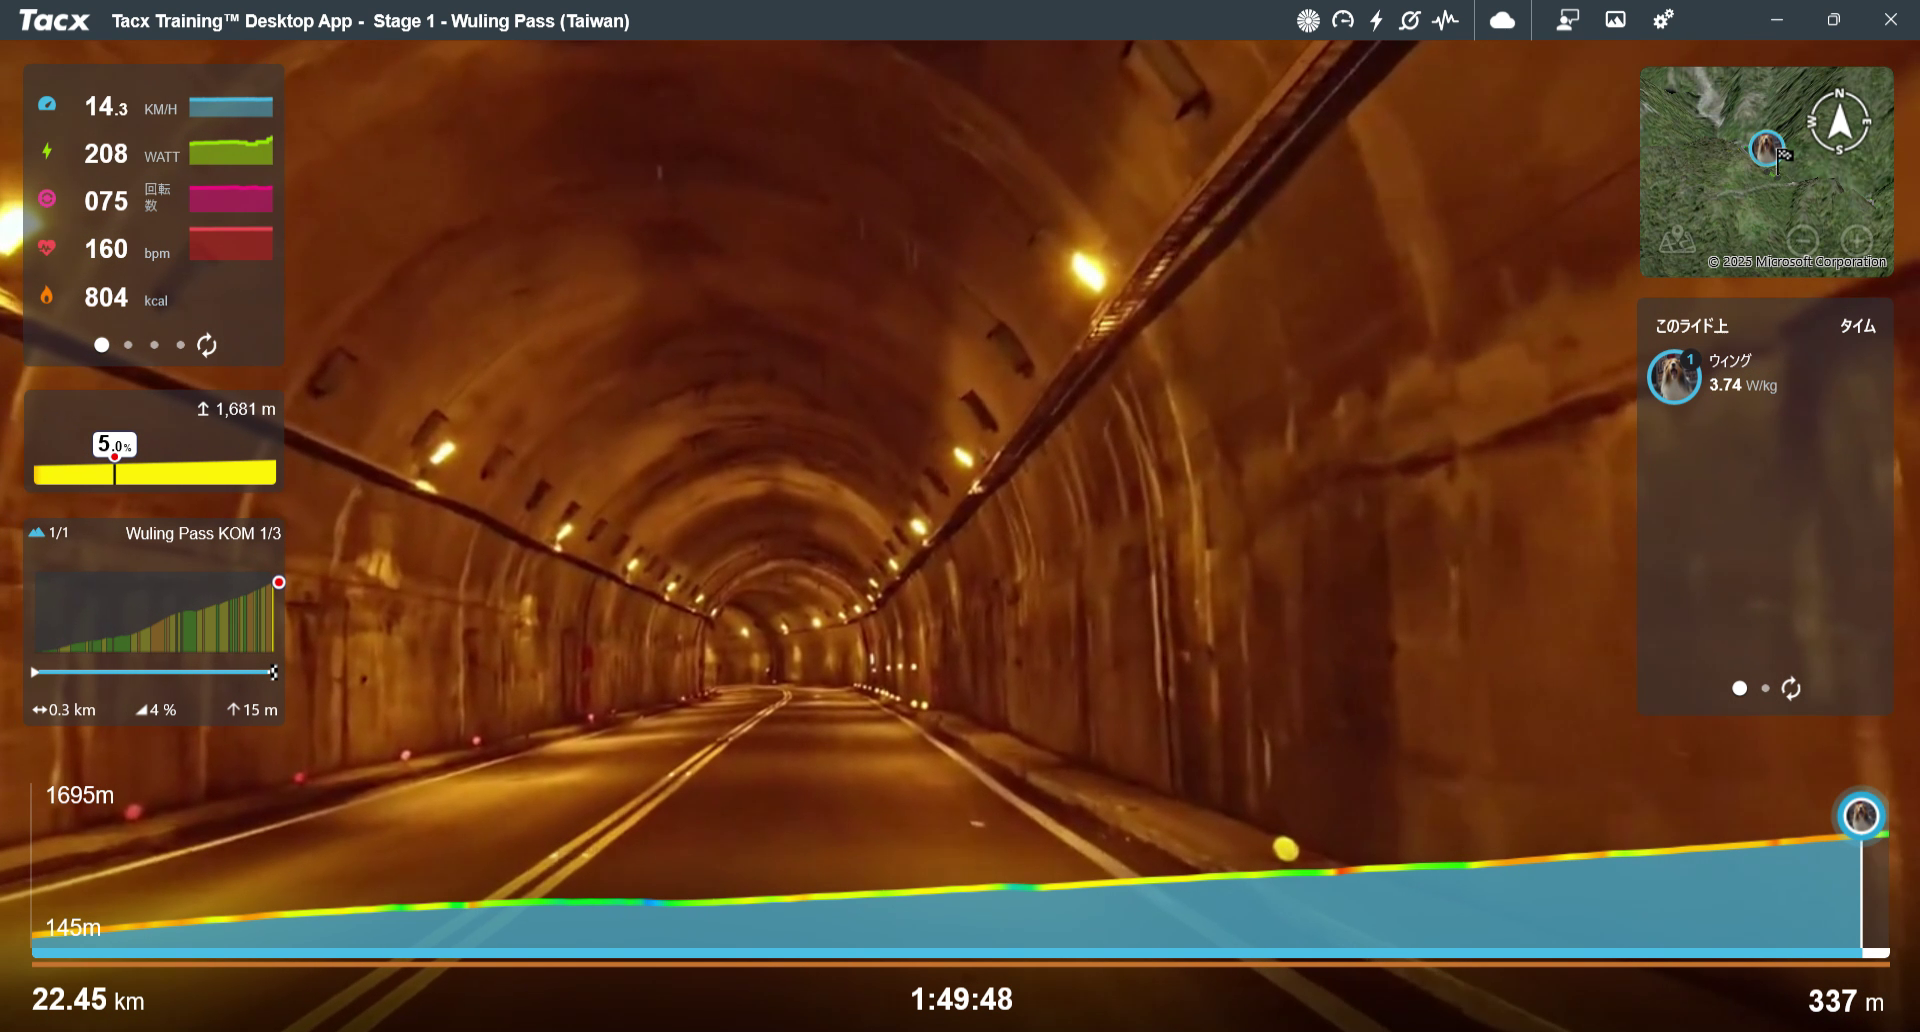1920x1032 pixels.
Task: Zoom in the minimap with the plus button
Action: [1857, 240]
